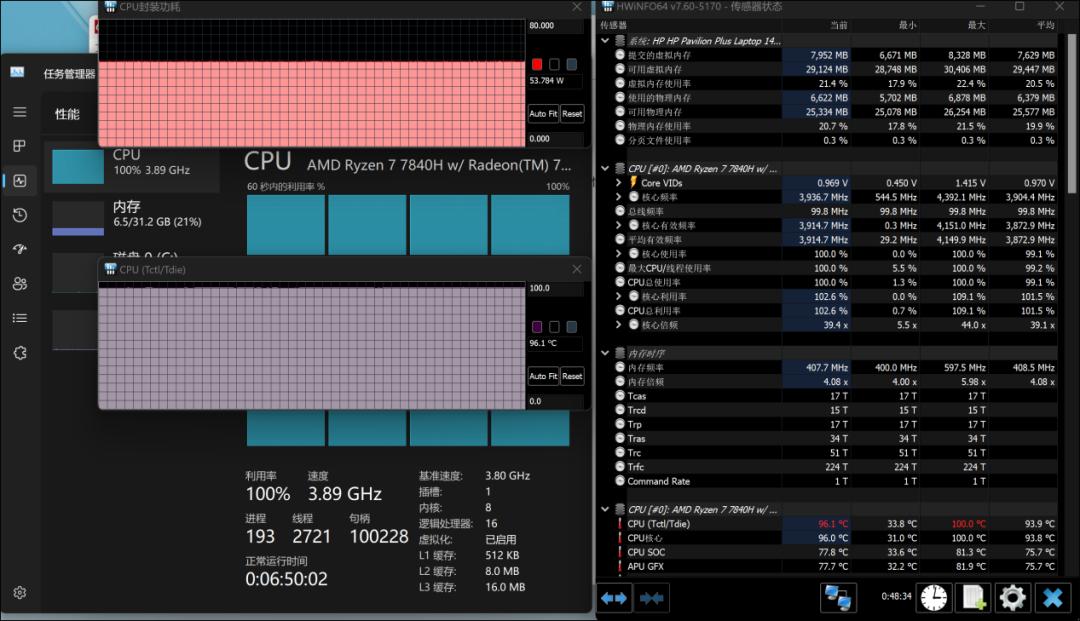Click red color swatch in CPU power graph
Viewport: 1080px width, 621px height.
coord(537,65)
